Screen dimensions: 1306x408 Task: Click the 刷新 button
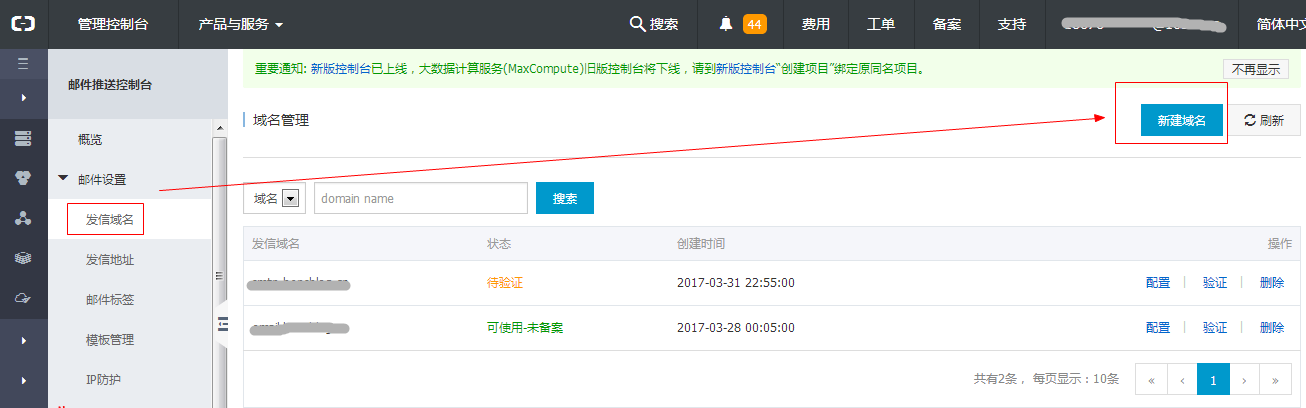(1264, 120)
